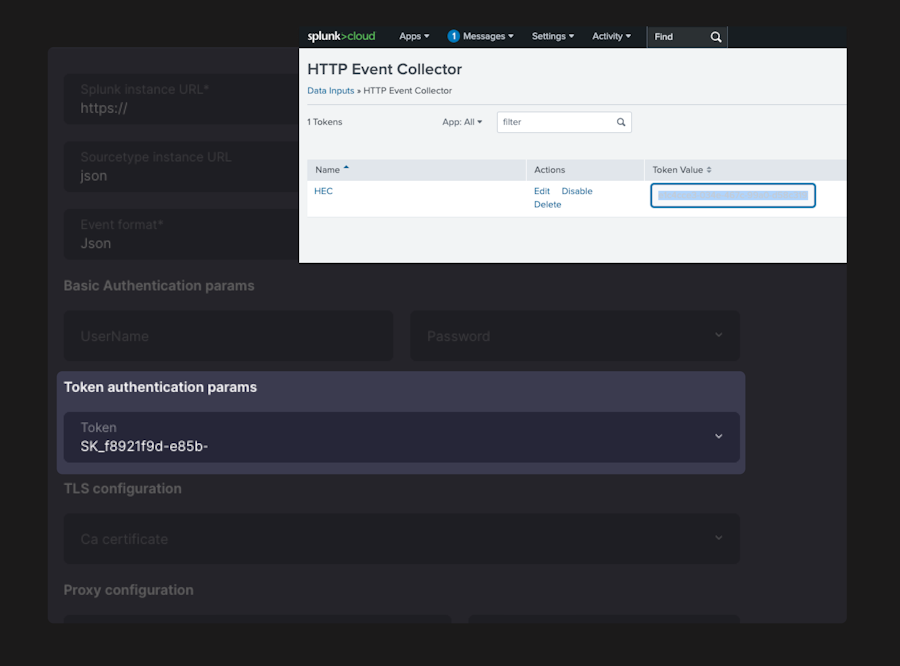Expand the App: All dropdown
This screenshot has height=666, width=900.
pos(462,122)
